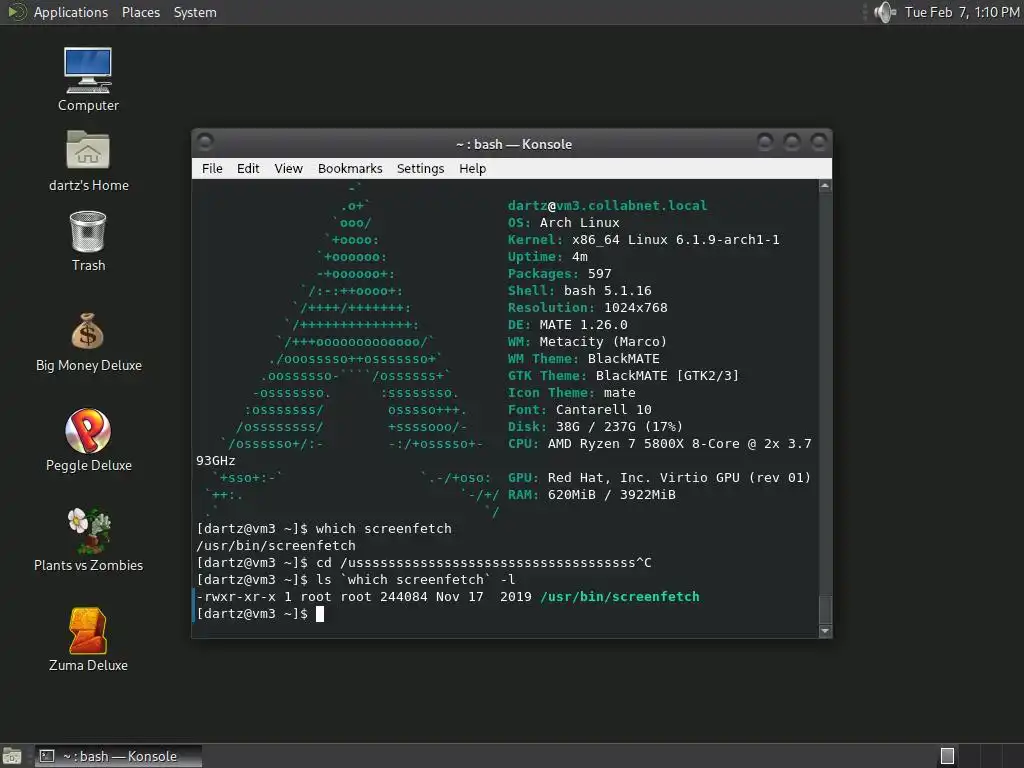Image resolution: width=1024 pixels, height=768 pixels.
Task: Click the 'Icon Theme: mate' text
Action: tap(571, 392)
